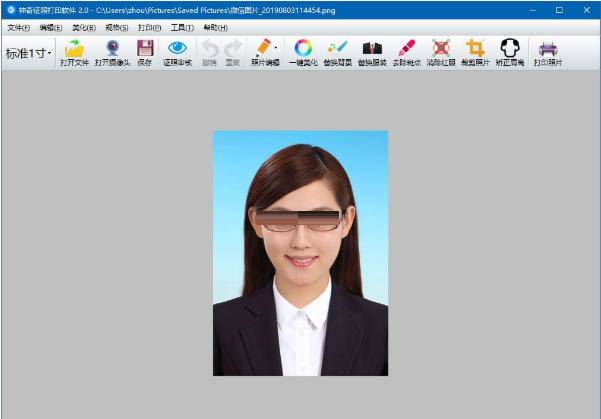Viewport: 601px width, 419px height.
Task: Print using the 打印照片 printer icon
Action: click(x=547, y=50)
